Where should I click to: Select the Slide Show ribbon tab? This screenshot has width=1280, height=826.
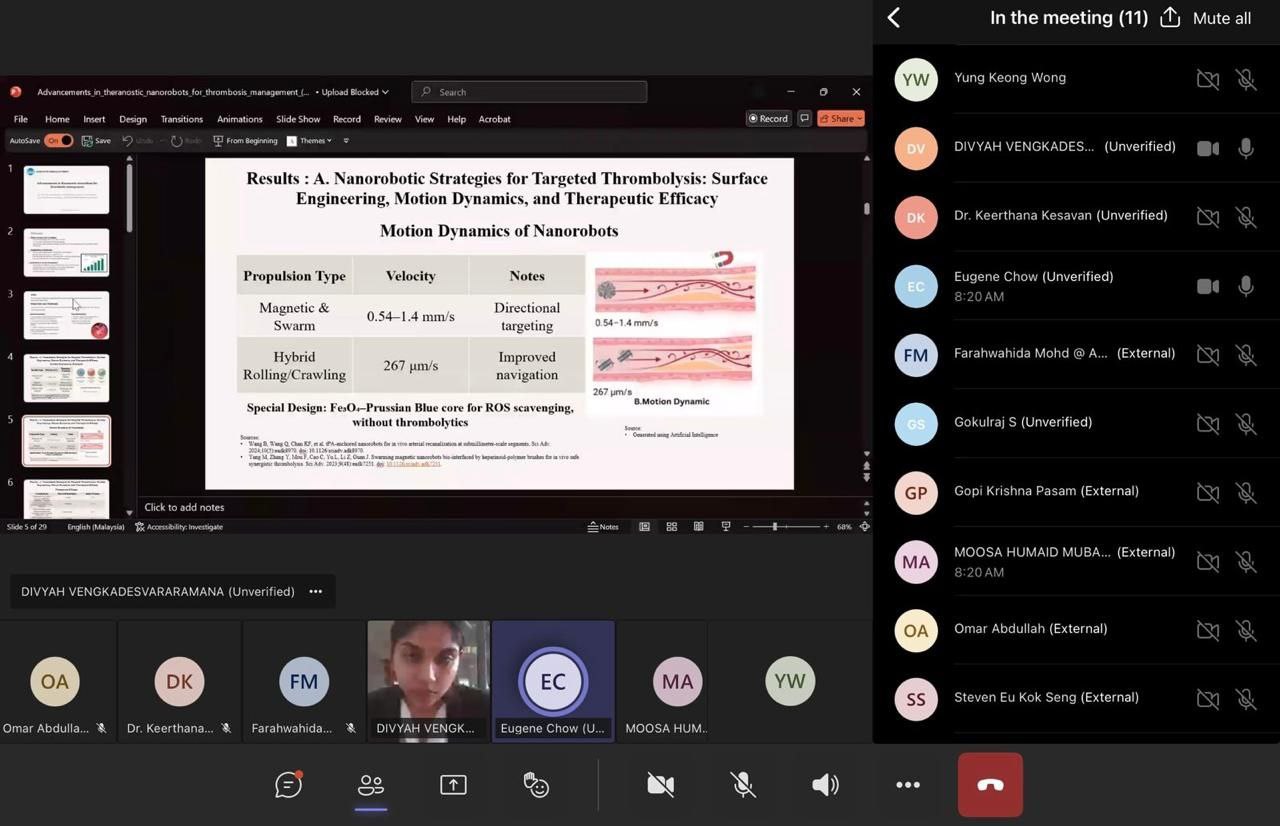298,119
